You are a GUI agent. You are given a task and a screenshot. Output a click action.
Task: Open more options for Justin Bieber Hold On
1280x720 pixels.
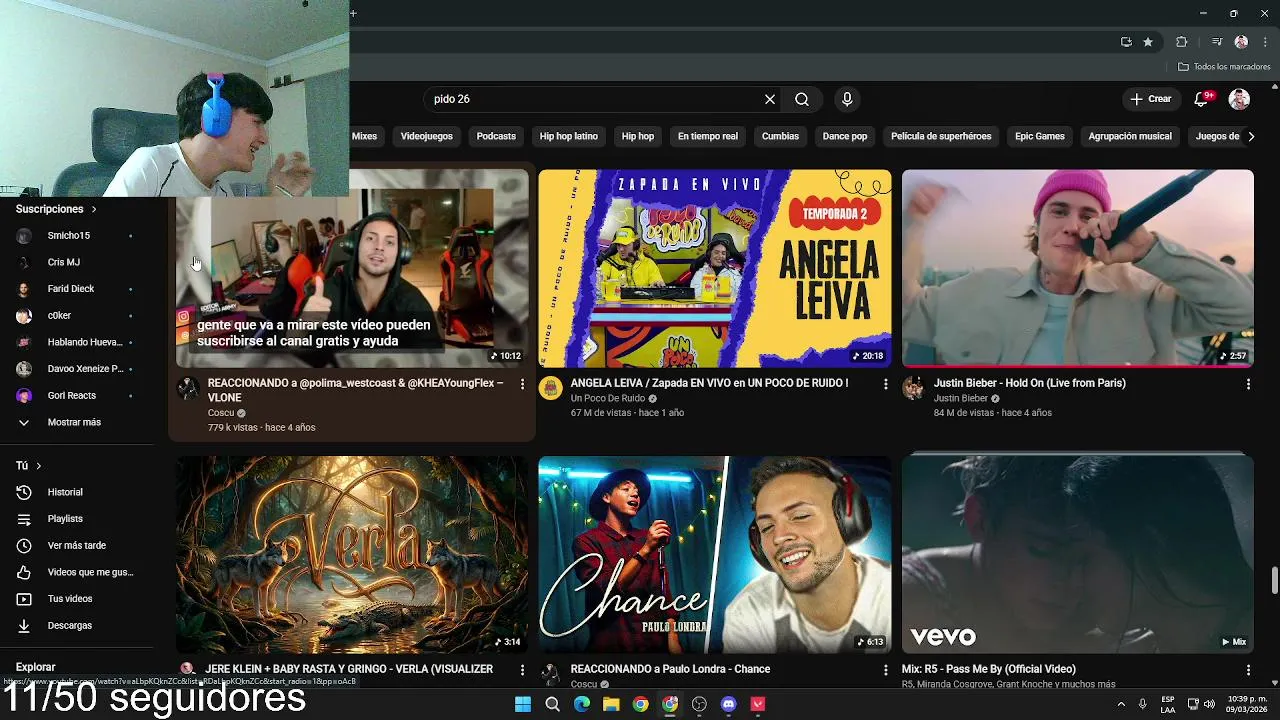click(x=1248, y=384)
